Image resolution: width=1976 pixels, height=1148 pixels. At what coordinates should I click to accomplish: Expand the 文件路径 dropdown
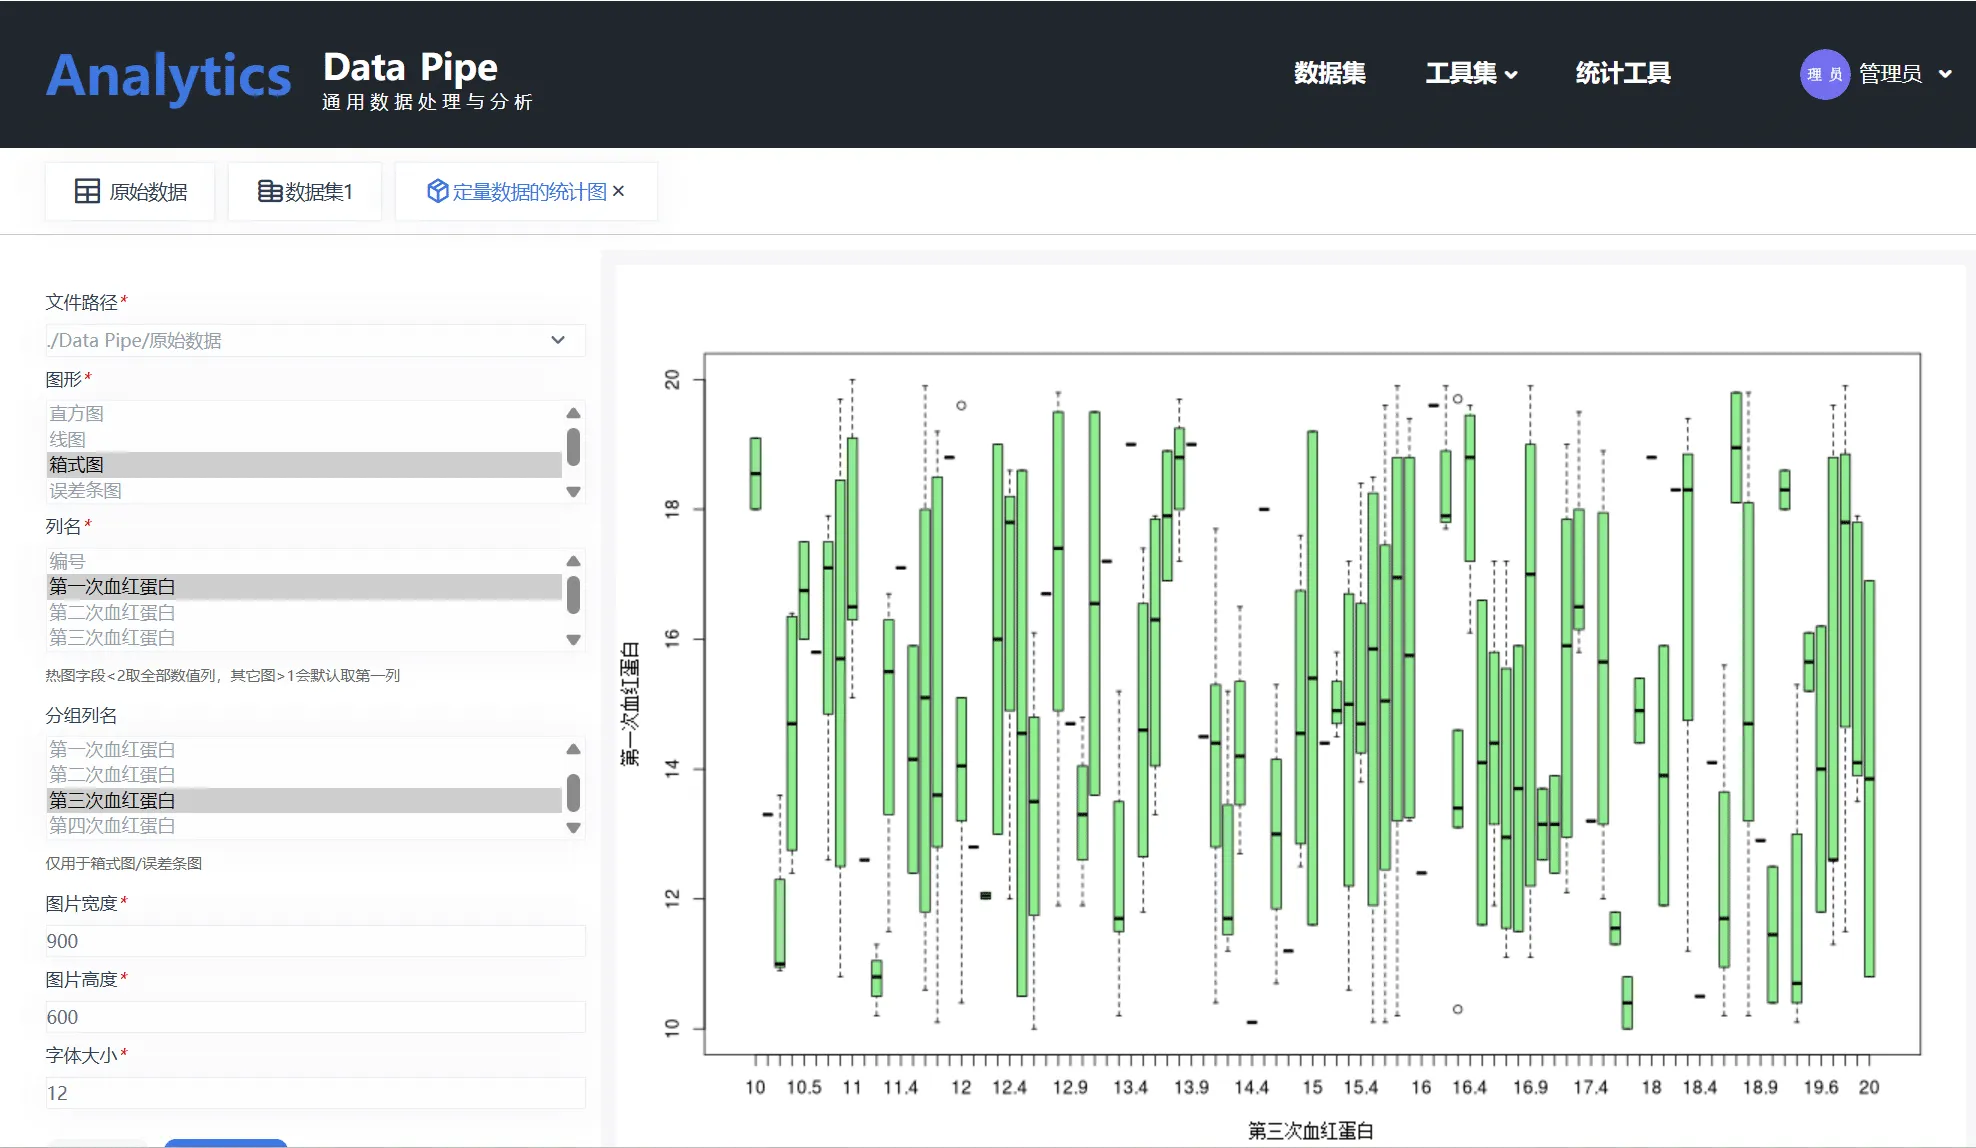click(558, 340)
